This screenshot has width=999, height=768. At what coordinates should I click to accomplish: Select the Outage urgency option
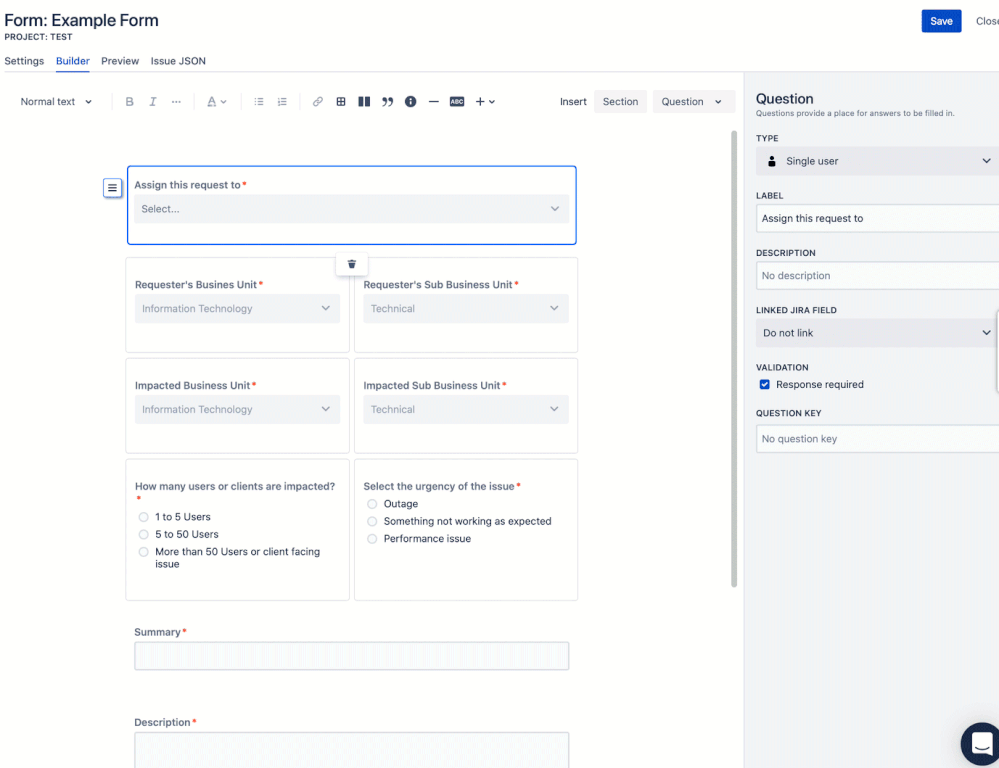[372, 504]
